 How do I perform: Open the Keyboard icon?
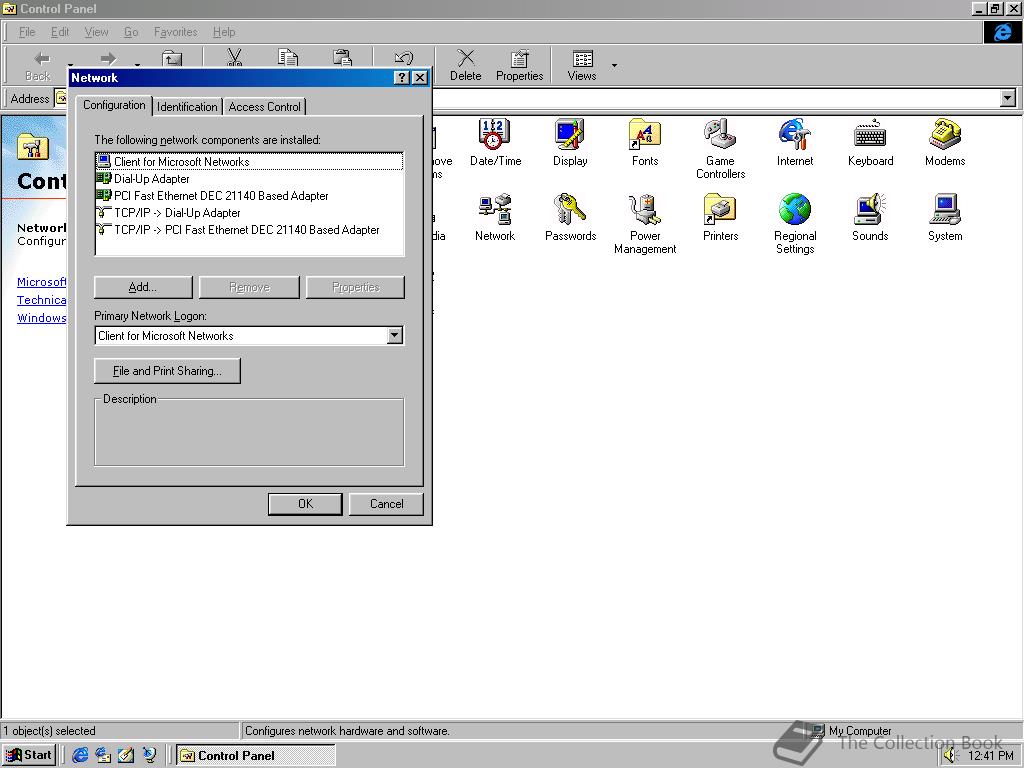870,142
